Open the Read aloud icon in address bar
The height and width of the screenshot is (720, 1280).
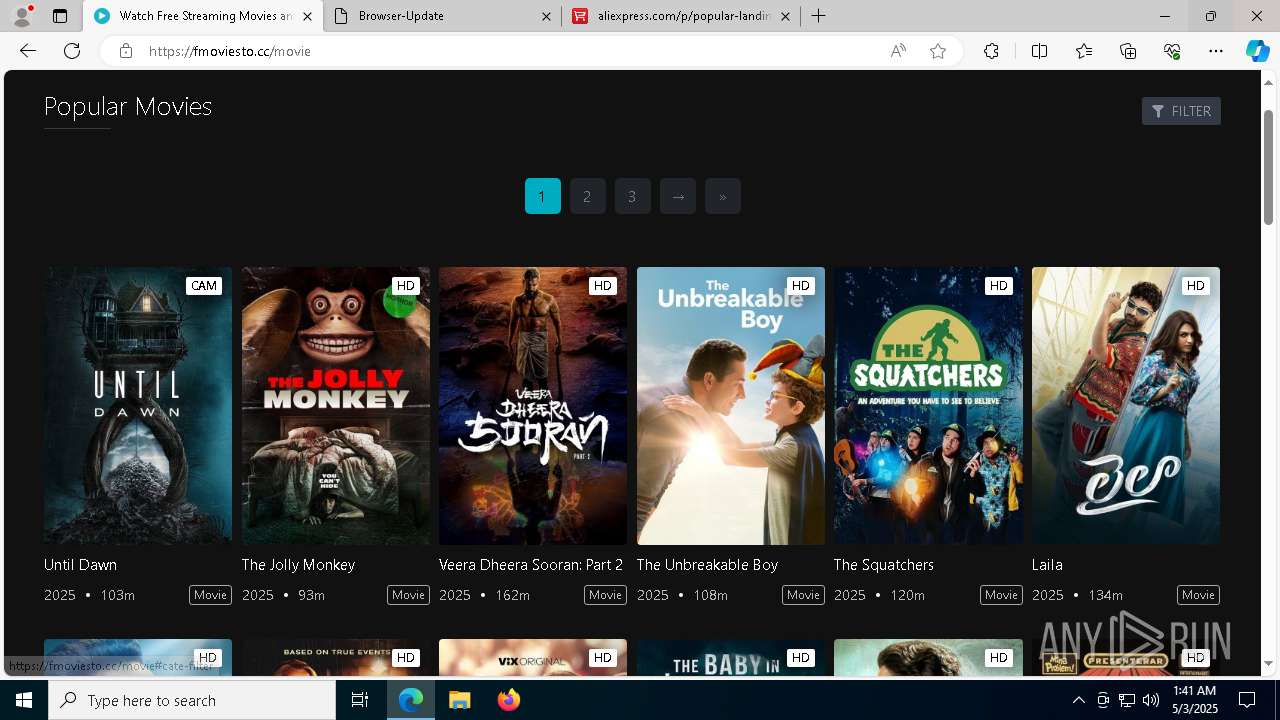click(898, 51)
